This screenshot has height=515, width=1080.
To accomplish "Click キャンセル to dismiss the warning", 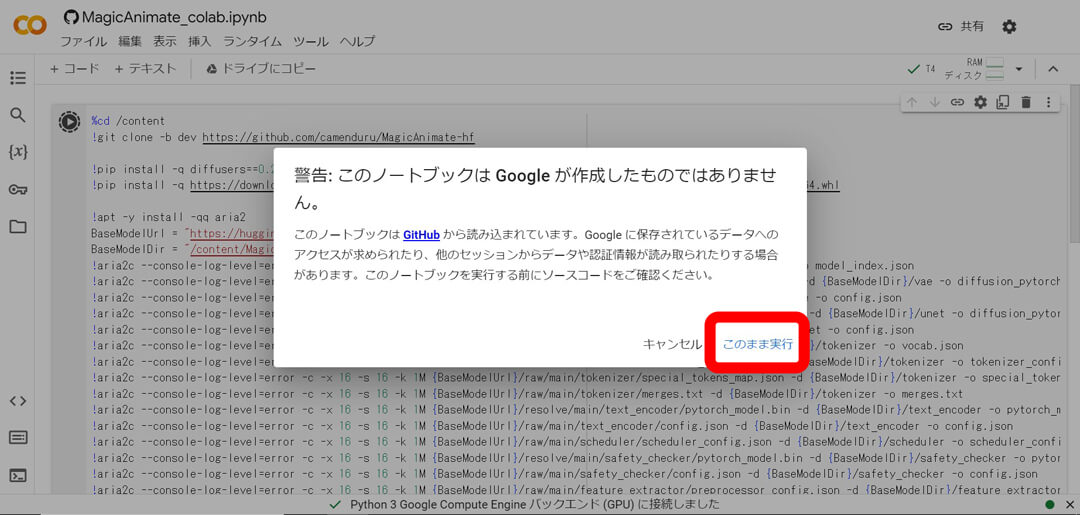I will [672, 344].
